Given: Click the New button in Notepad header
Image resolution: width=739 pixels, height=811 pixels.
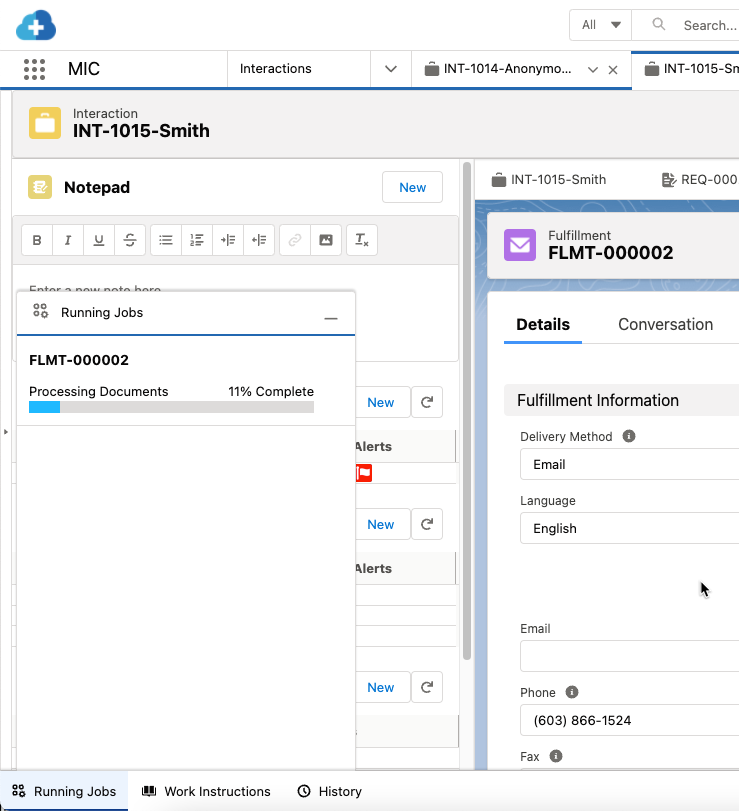Looking at the screenshot, I should point(412,187).
